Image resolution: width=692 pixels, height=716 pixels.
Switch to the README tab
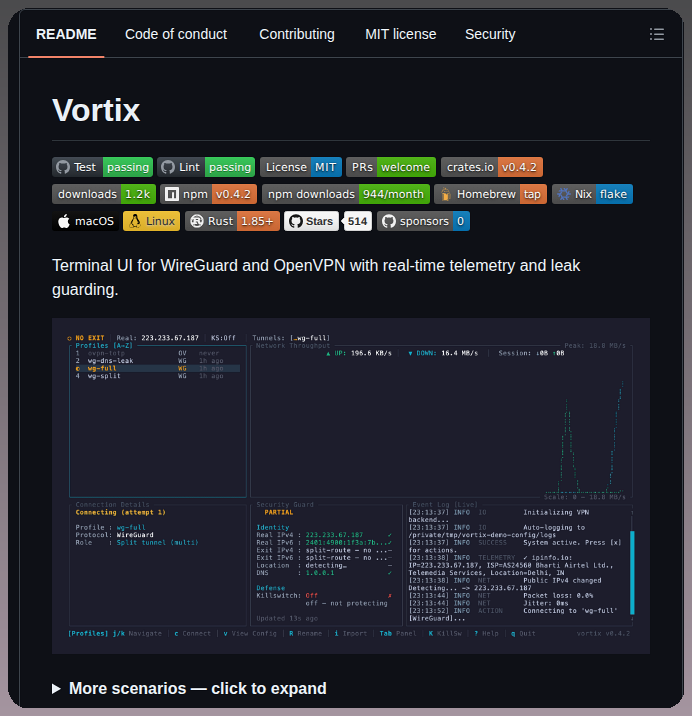coord(66,34)
